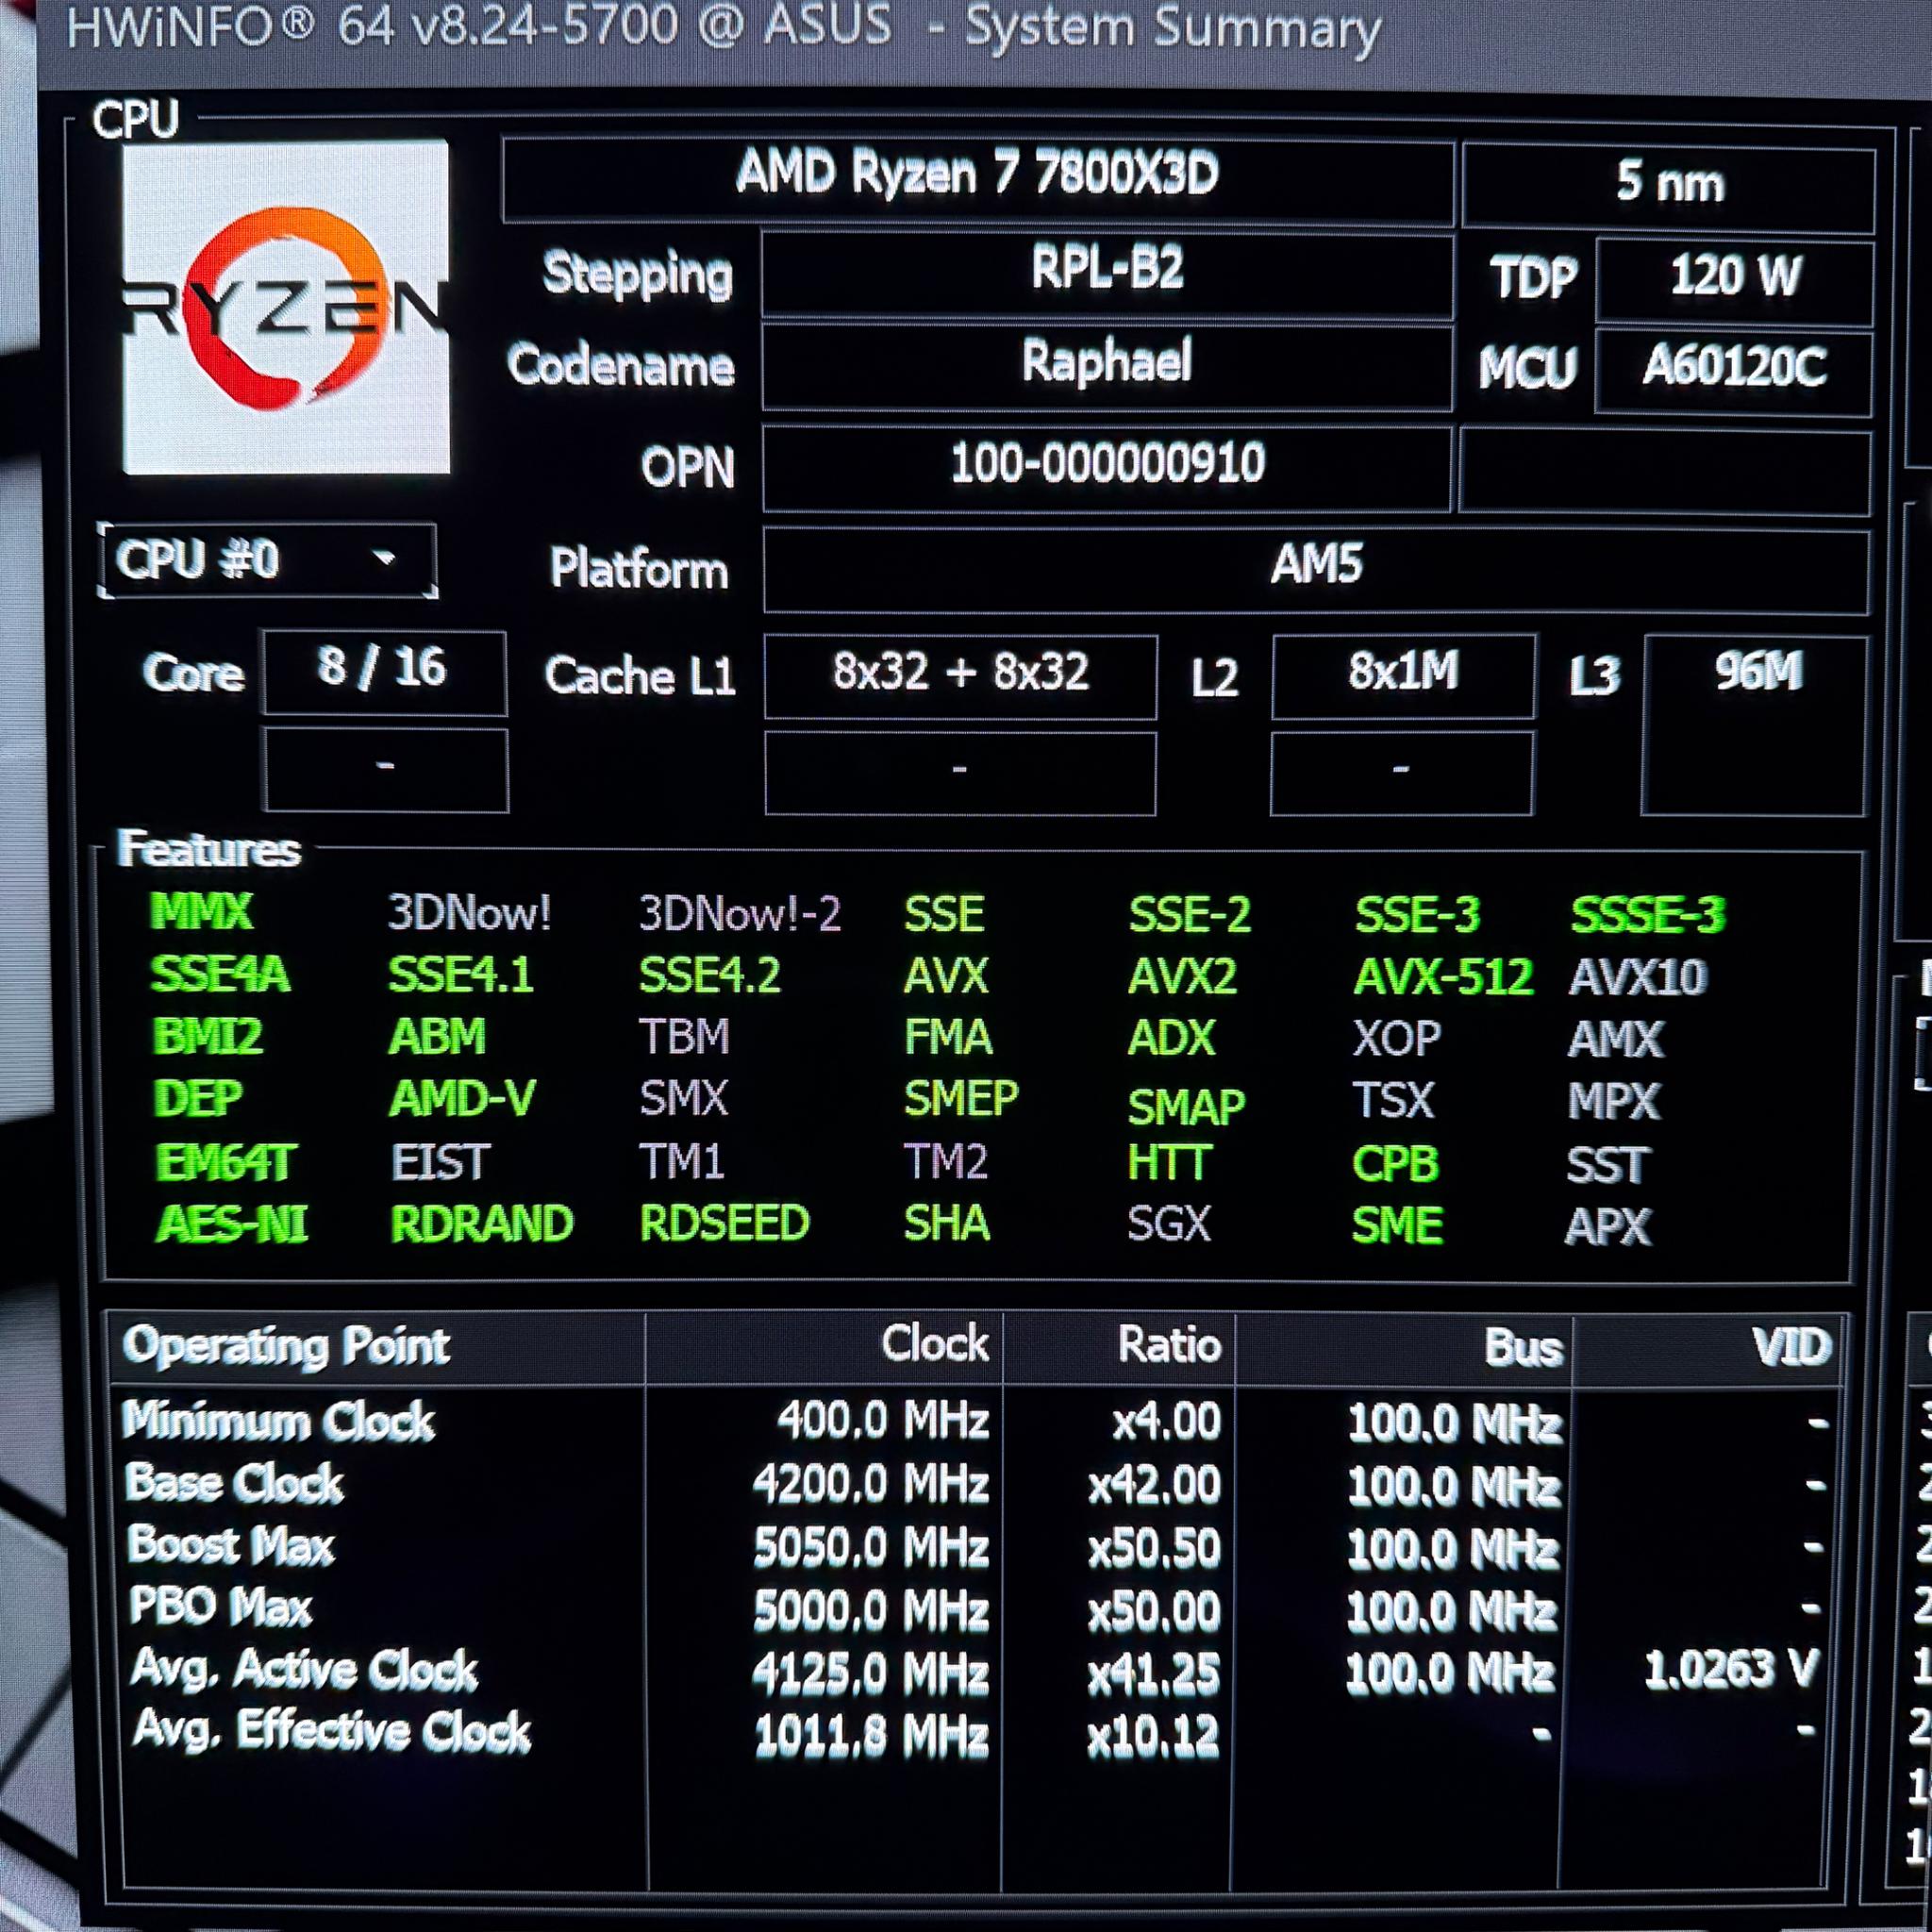1932x1932 pixels.
Task: Click the AVX10 feature label
Action: click(x=1638, y=978)
